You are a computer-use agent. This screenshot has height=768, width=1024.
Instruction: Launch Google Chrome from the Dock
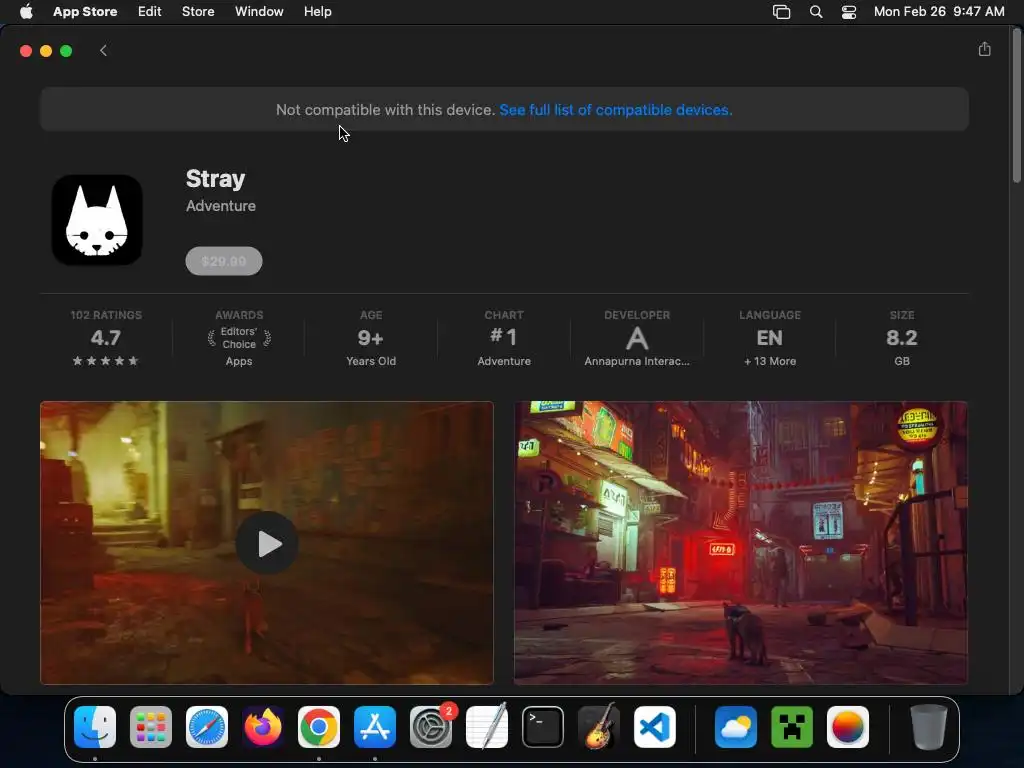[x=319, y=727]
